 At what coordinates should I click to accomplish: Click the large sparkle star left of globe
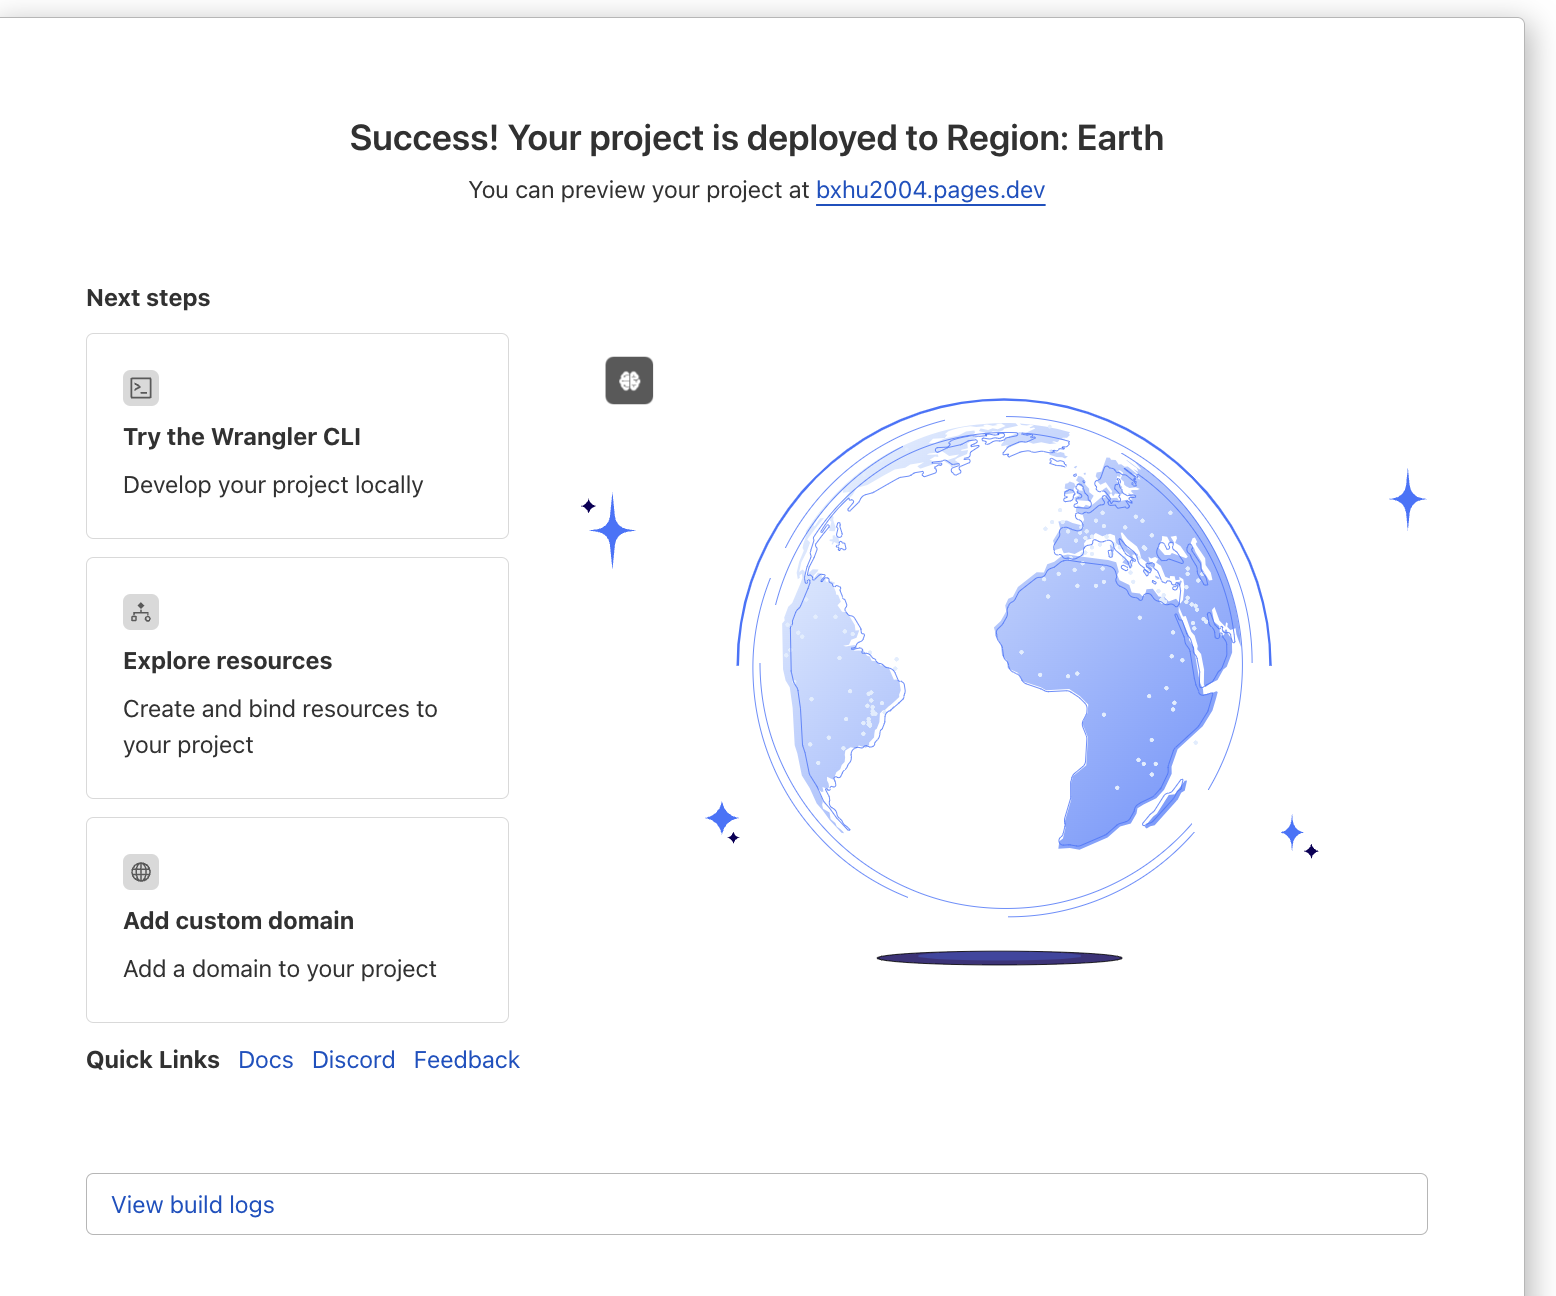click(611, 530)
